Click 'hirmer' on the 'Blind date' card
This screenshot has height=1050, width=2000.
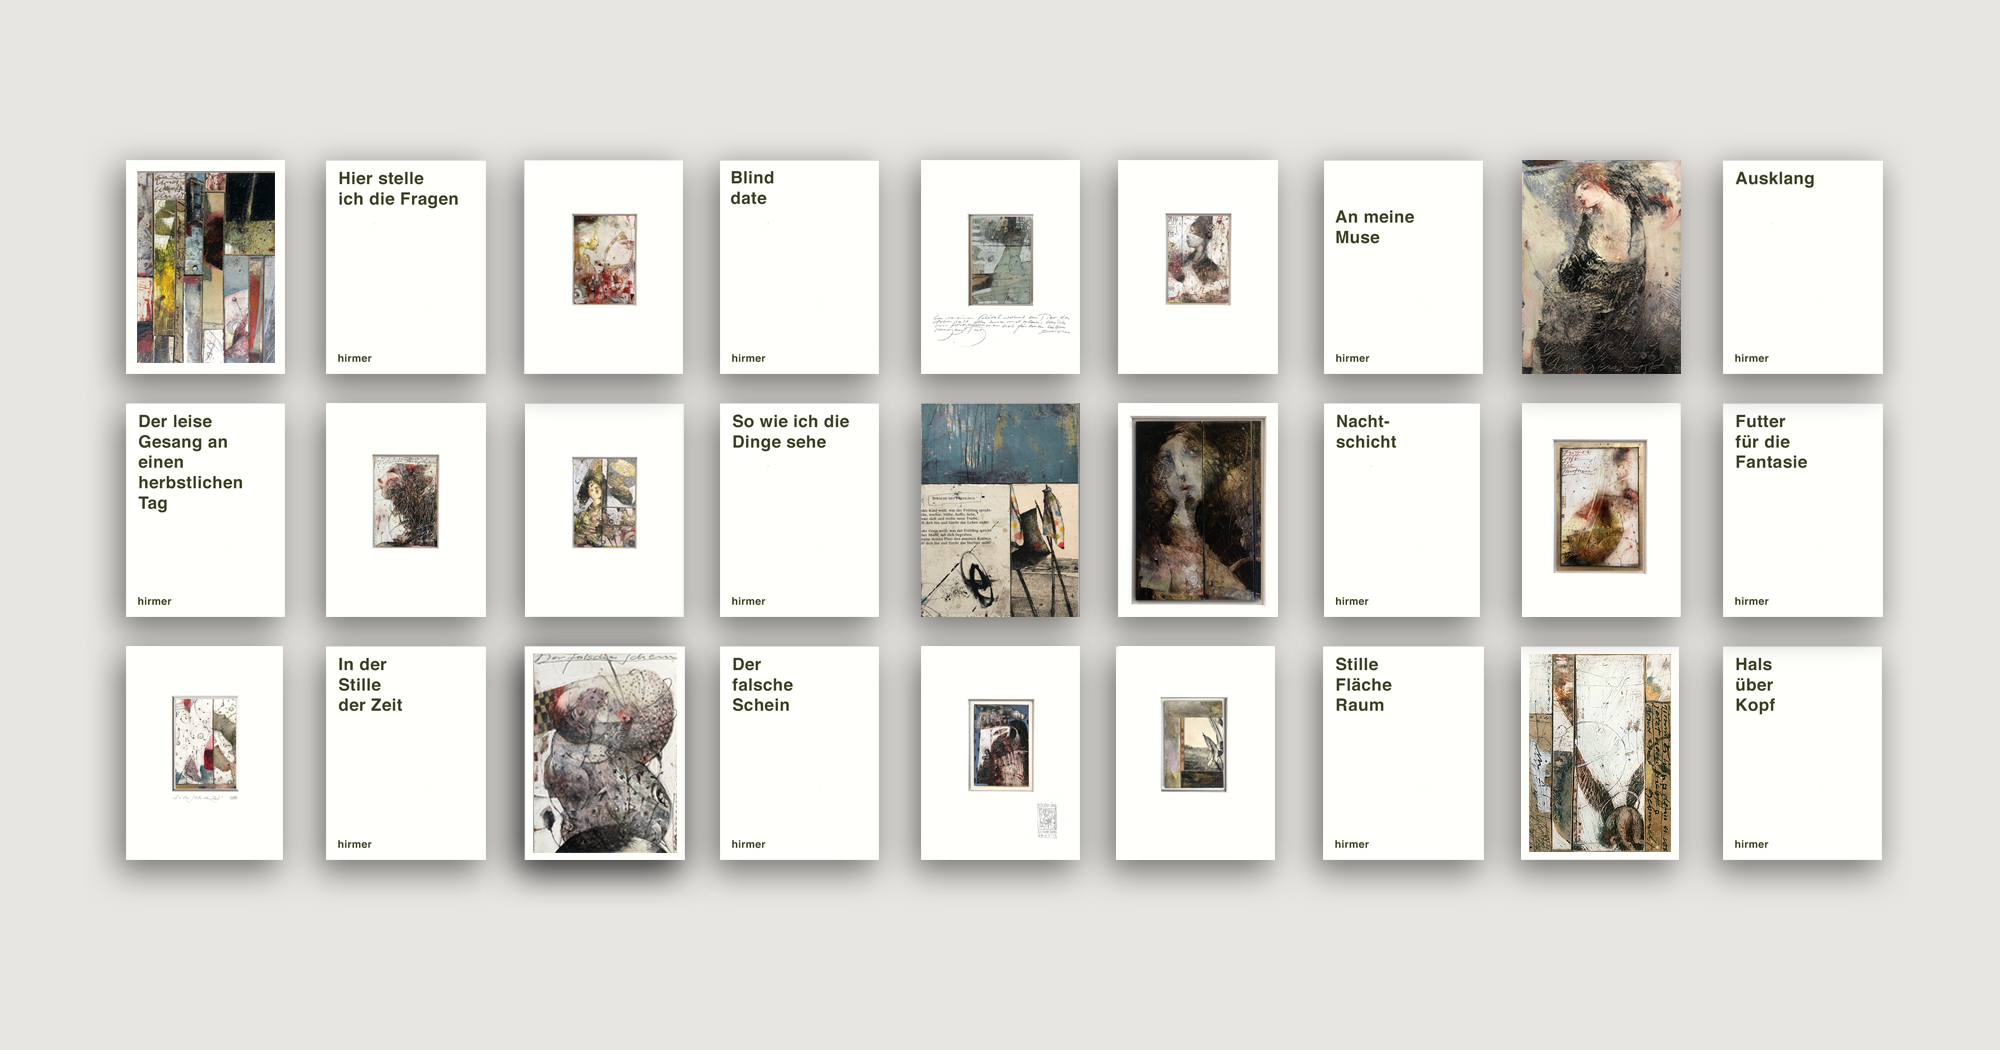click(x=748, y=358)
